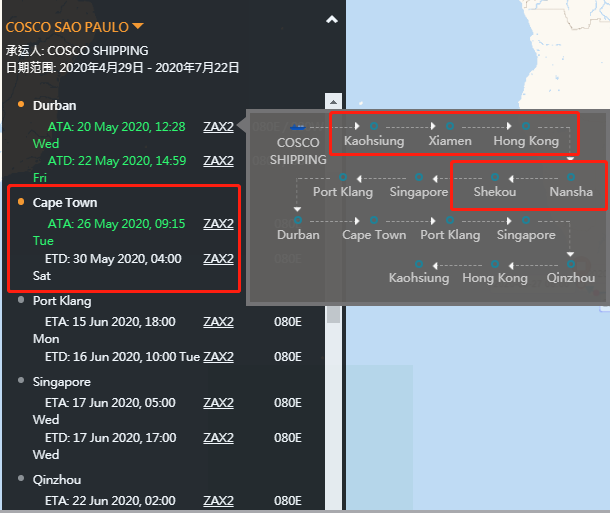Click Shekou port node in route popup
This screenshot has height=513, width=610.
pos(495,177)
